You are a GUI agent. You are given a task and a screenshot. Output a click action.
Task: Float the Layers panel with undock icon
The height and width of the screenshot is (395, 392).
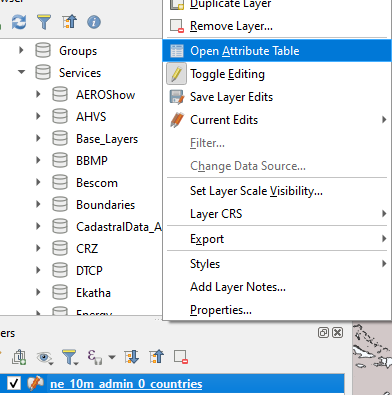[x=323, y=333]
